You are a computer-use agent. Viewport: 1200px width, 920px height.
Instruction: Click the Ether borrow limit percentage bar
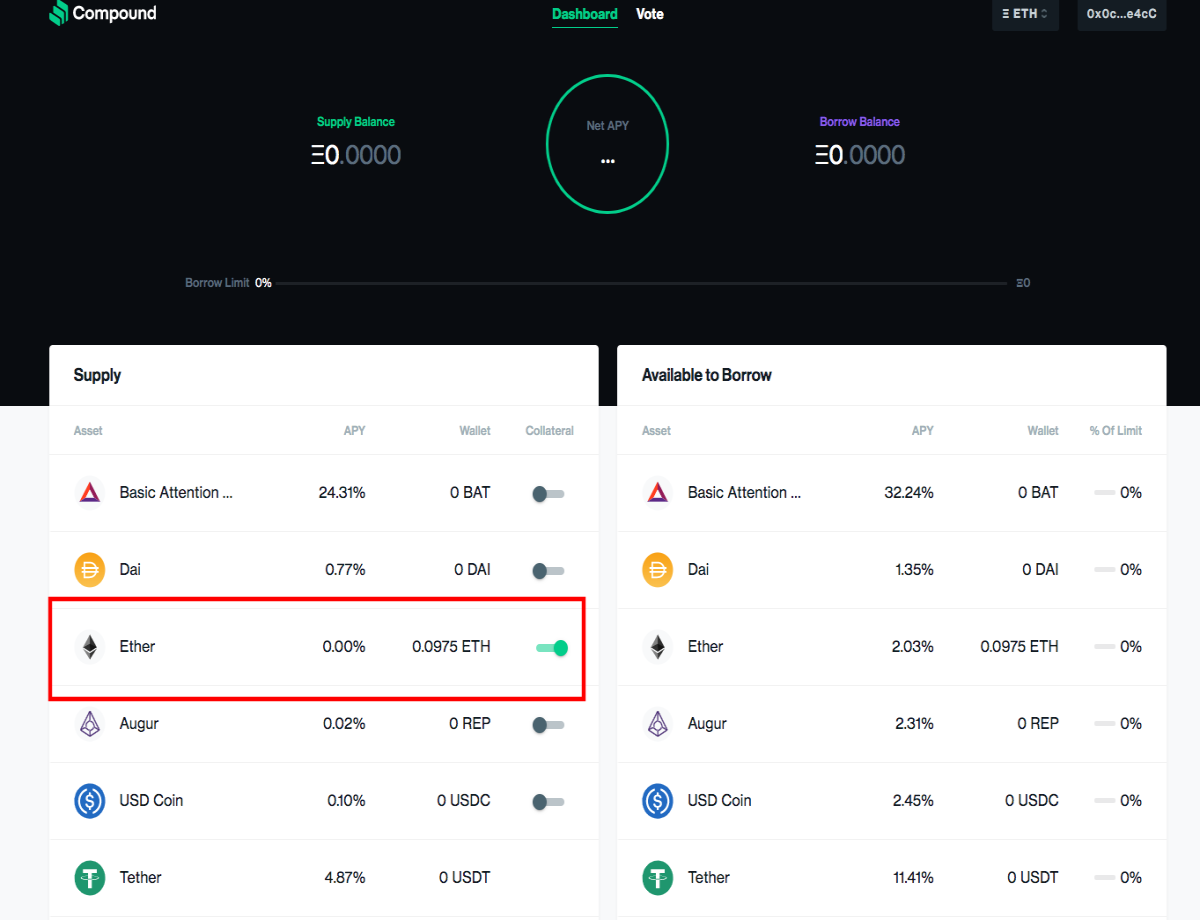pyautogui.click(x=1105, y=646)
